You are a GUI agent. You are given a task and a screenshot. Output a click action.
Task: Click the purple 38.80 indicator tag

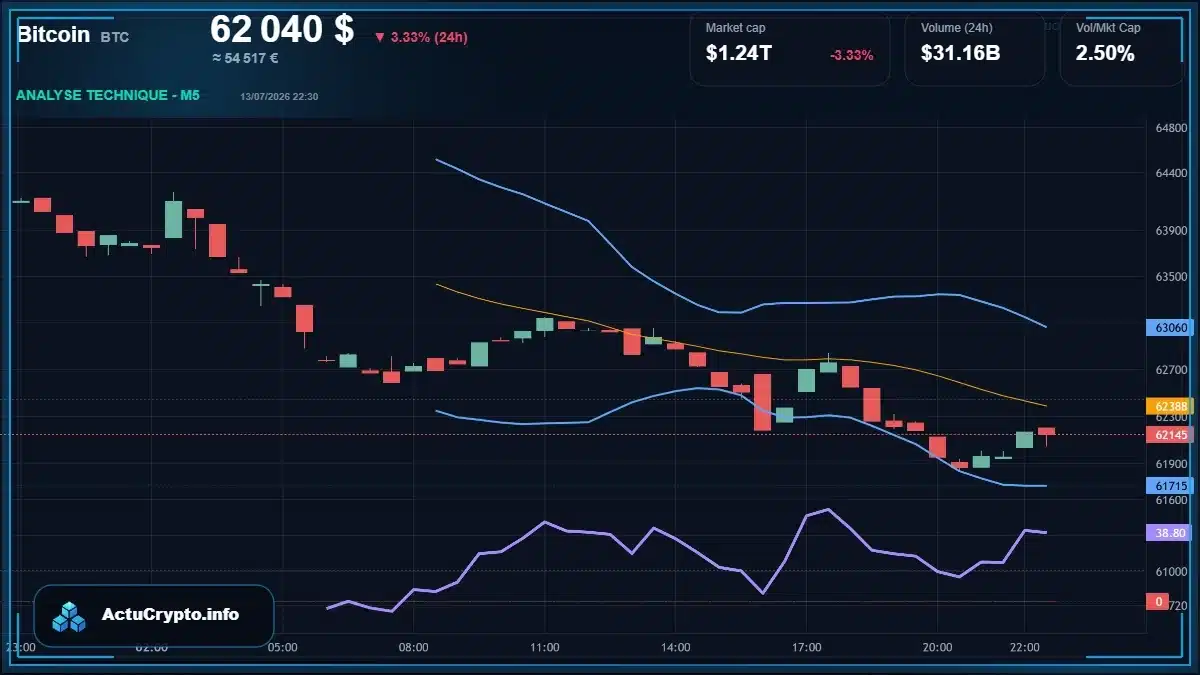pos(1171,533)
